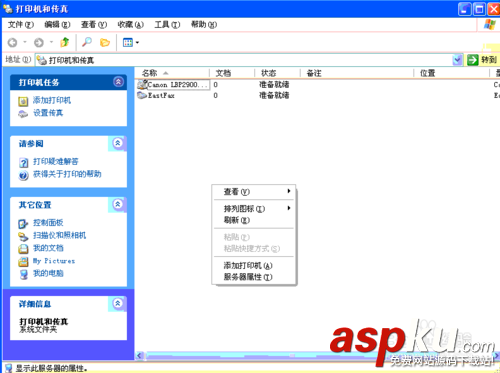Open Back button history dropdown arrow
The width and height of the screenshot is (500, 373).
click(25, 42)
